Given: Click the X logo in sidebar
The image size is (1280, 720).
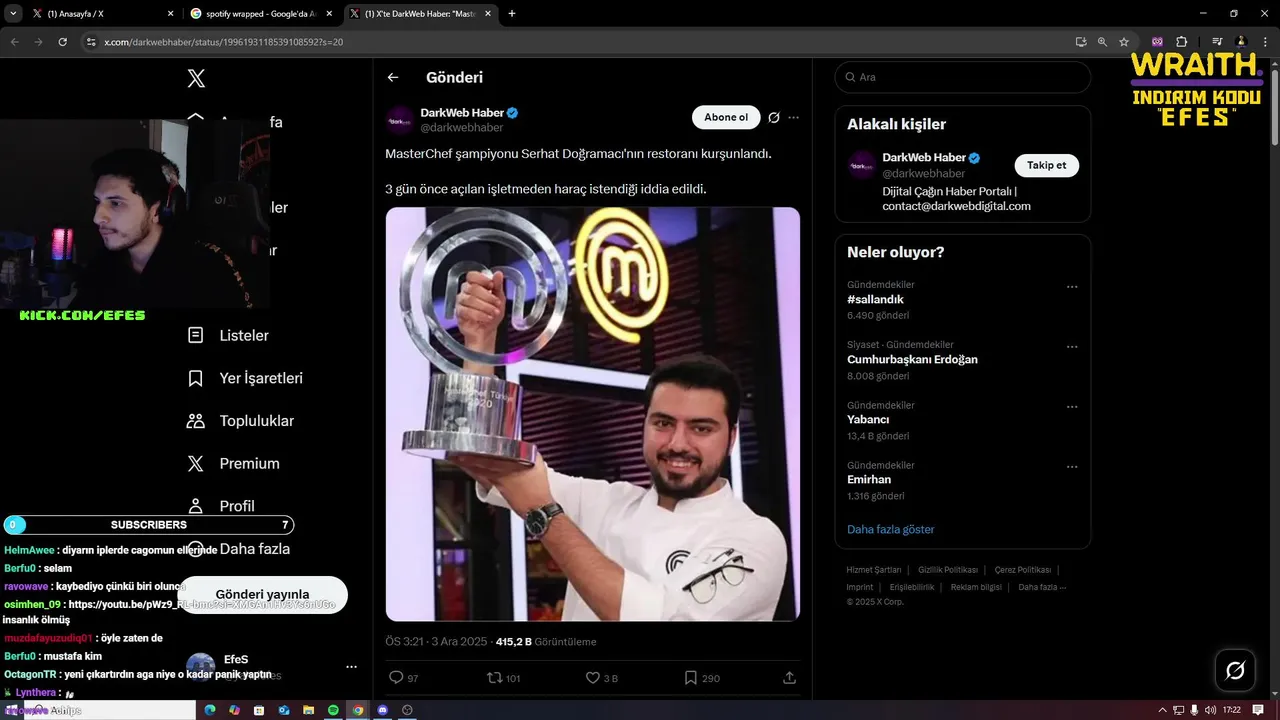Looking at the screenshot, I should [196, 78].
